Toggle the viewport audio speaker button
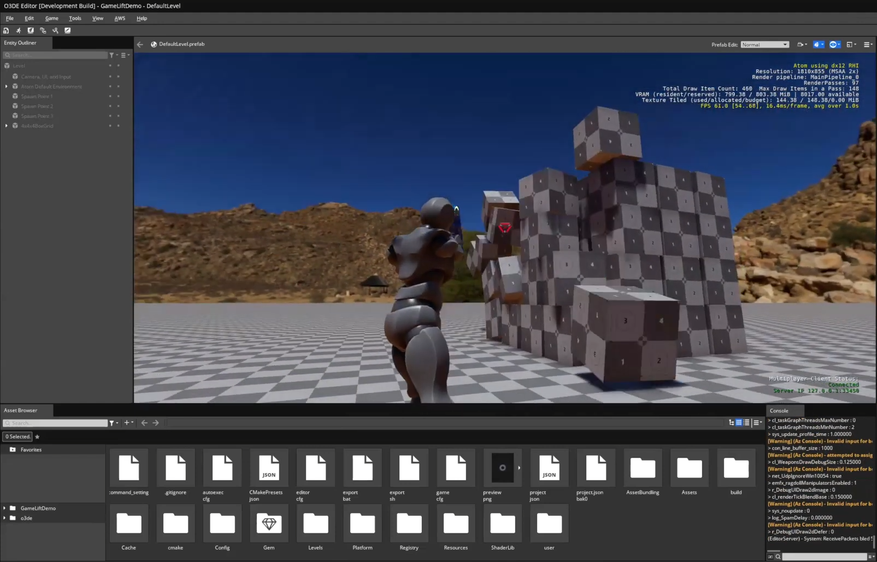Viewport: 877px width, 562px height. pyautogui.click(x=818, y=44)
